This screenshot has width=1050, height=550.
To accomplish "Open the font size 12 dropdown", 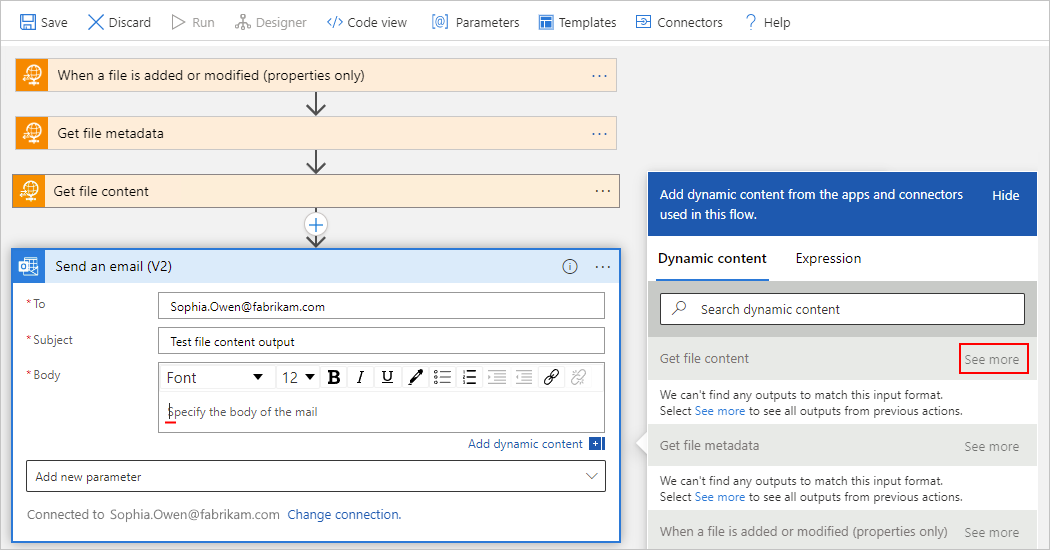I will click(298, 377).
